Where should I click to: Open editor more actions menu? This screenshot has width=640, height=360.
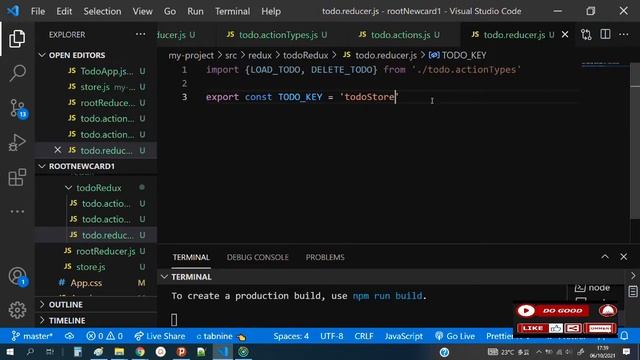[624, 35]
